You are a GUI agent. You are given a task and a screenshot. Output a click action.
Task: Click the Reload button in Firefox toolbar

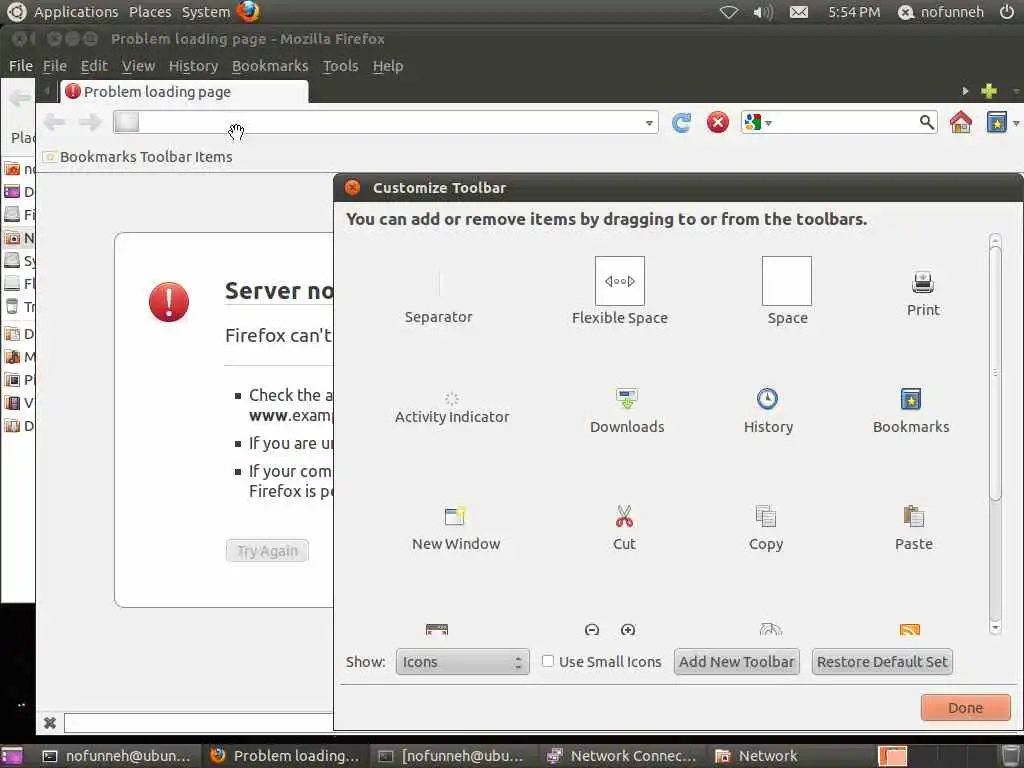click(x=681, y=122)
